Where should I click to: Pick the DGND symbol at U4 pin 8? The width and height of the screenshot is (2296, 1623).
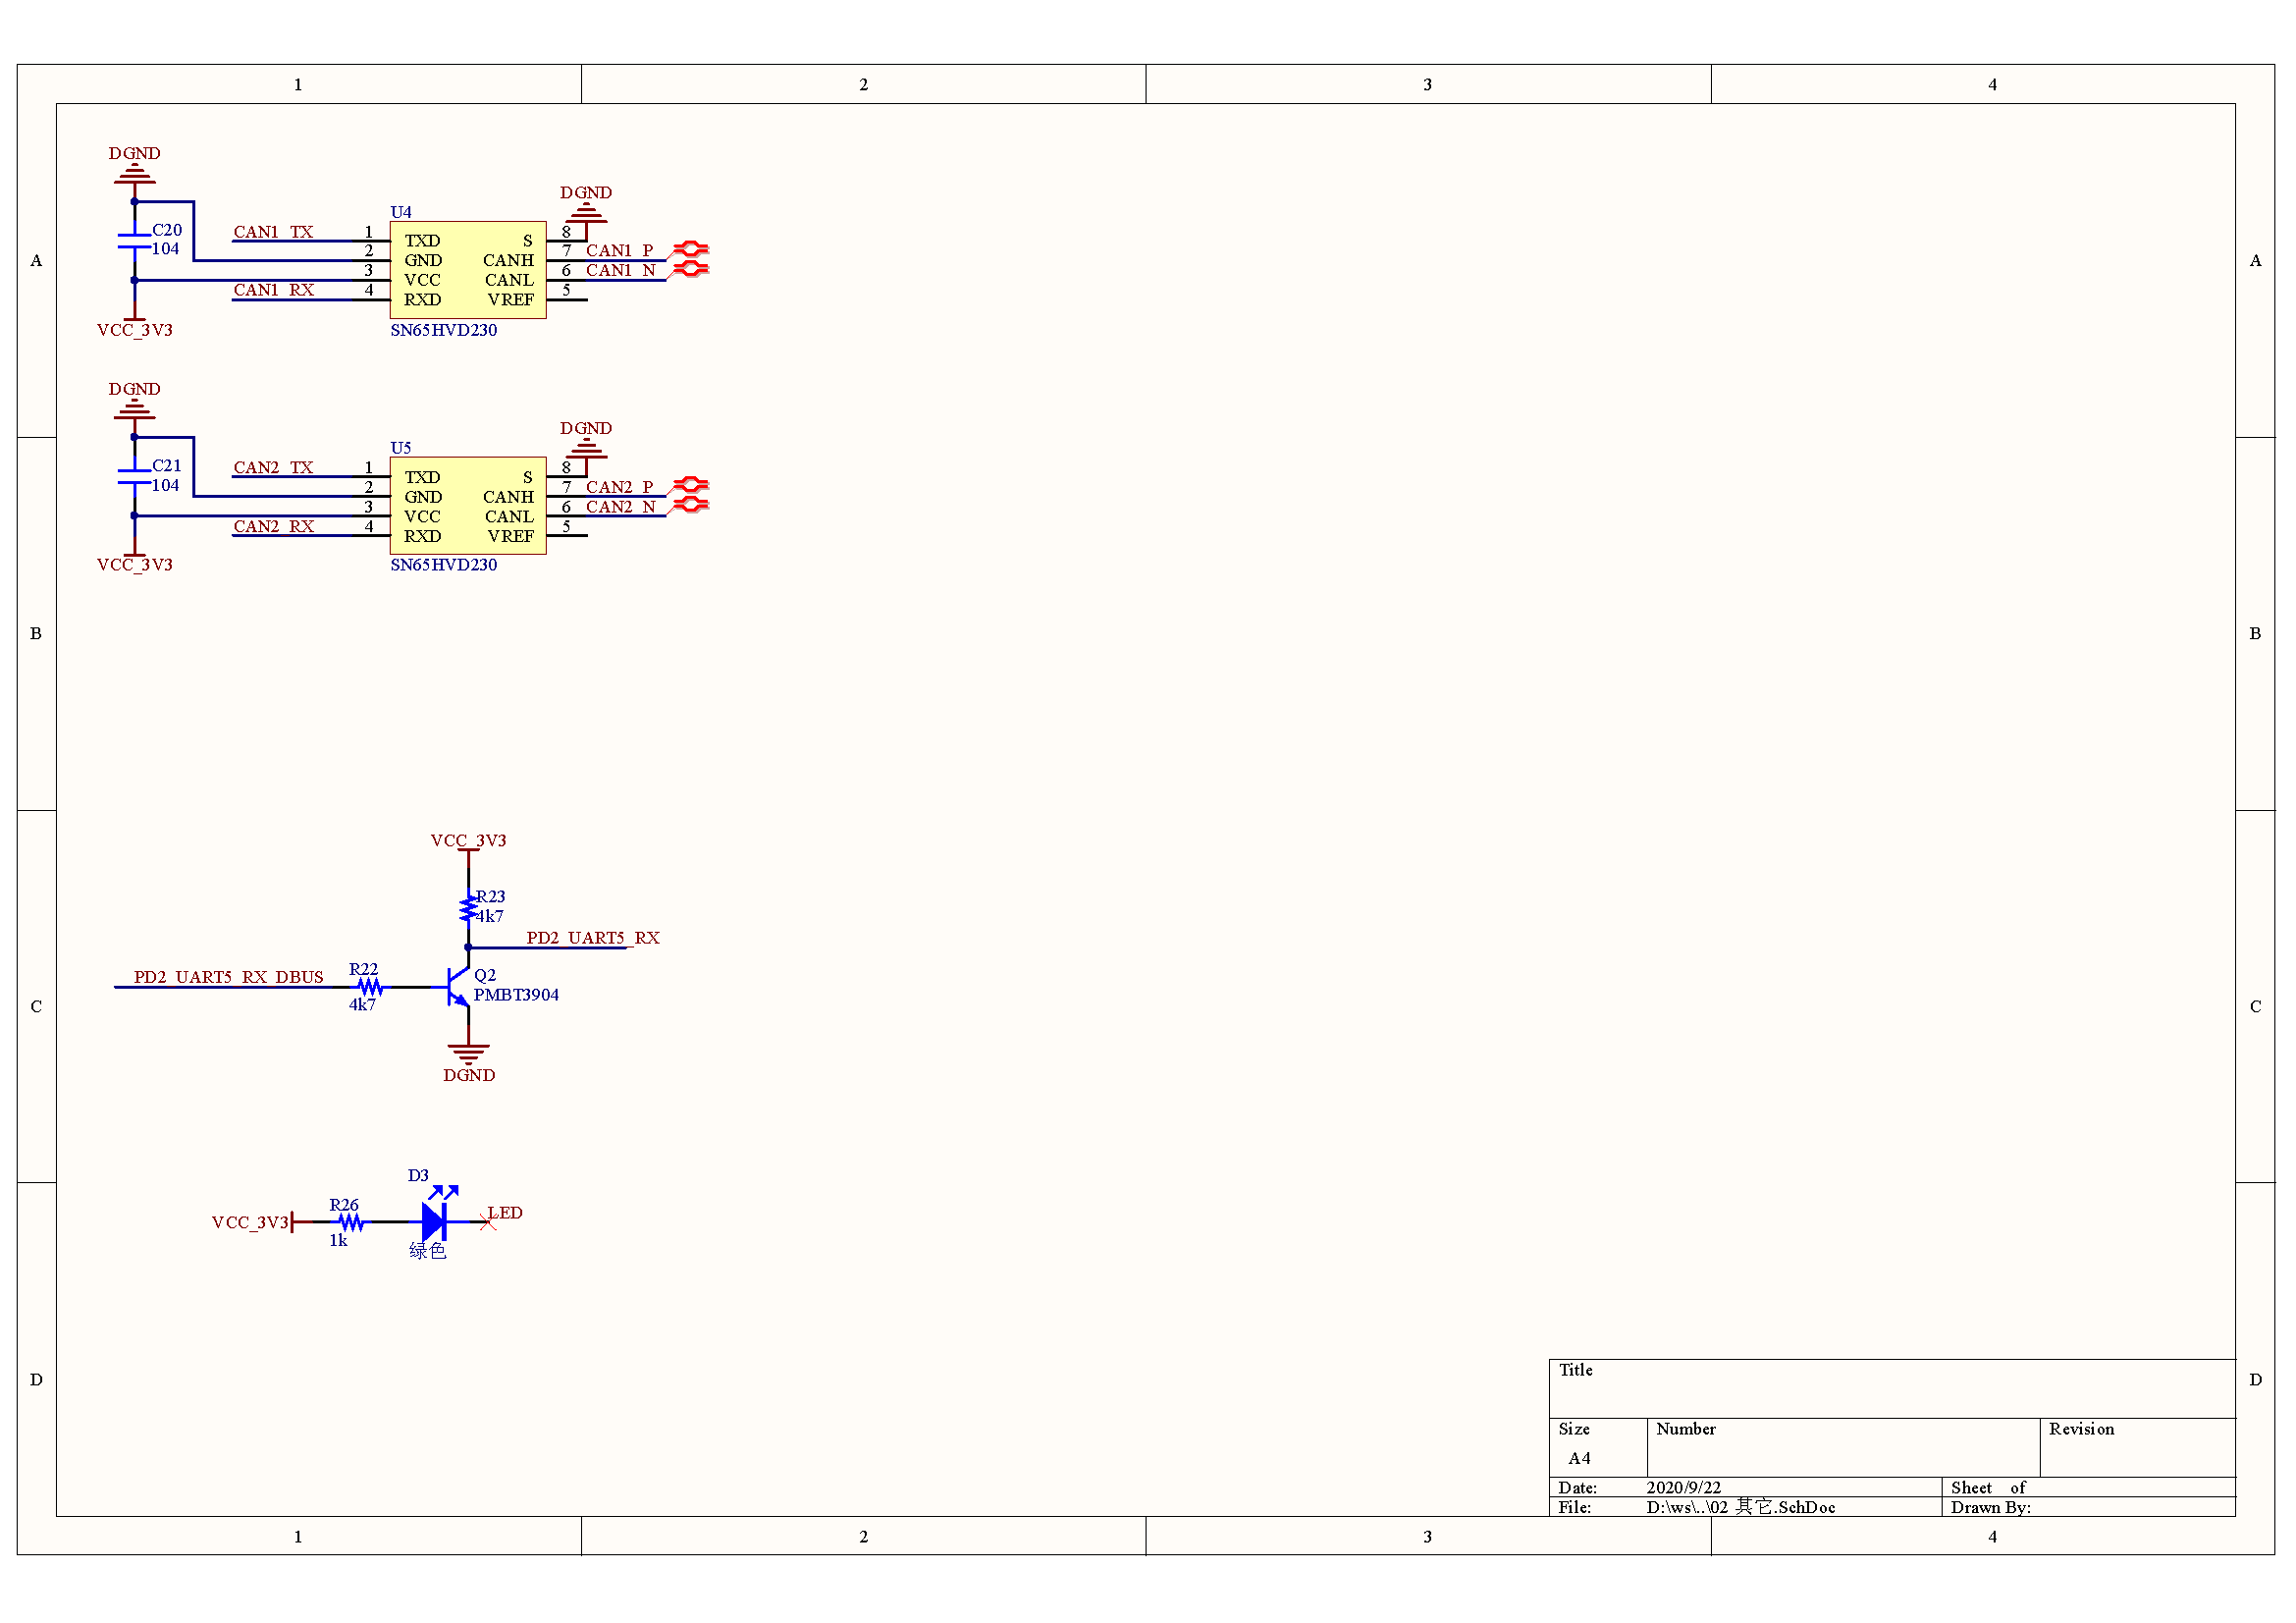[x=586, y=213]
